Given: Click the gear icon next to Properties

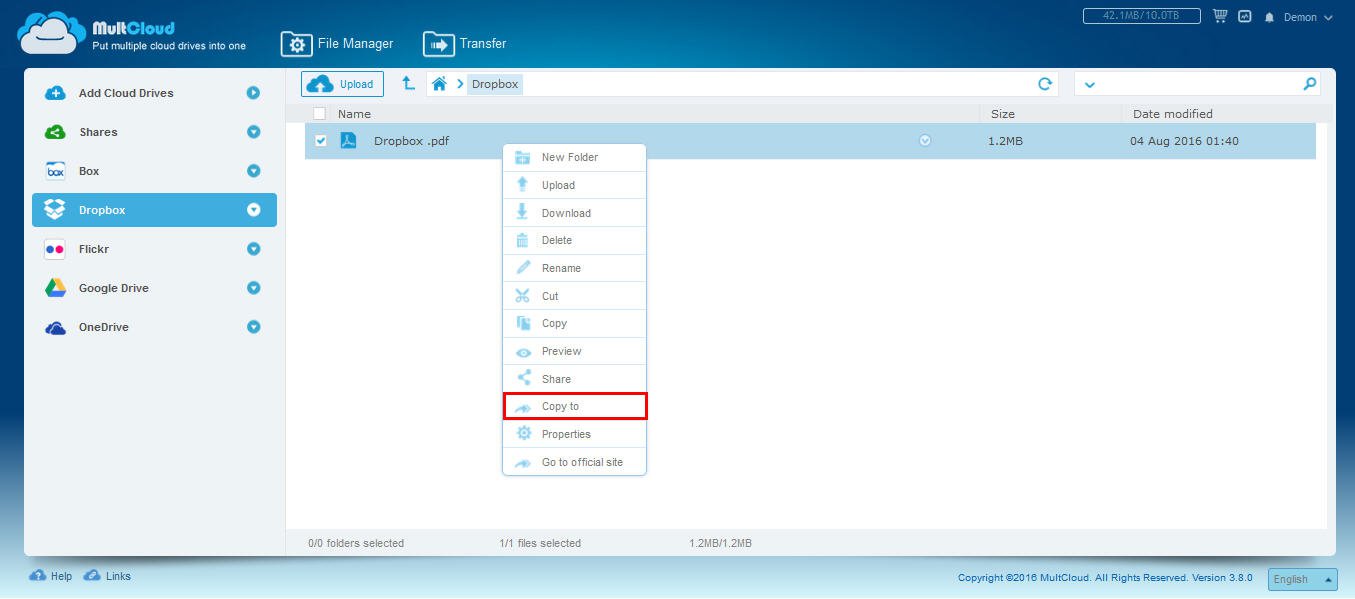Looking at the screenshot, I should [523, 434].
